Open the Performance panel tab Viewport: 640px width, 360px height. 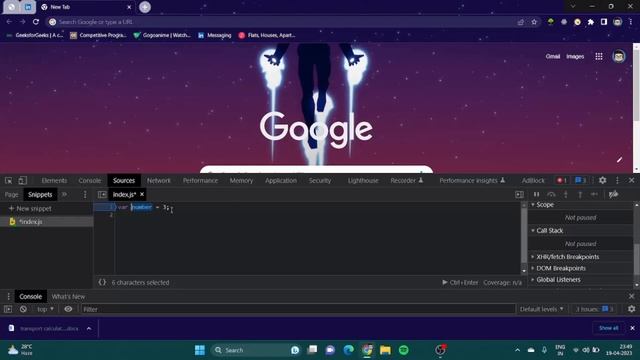200,180
